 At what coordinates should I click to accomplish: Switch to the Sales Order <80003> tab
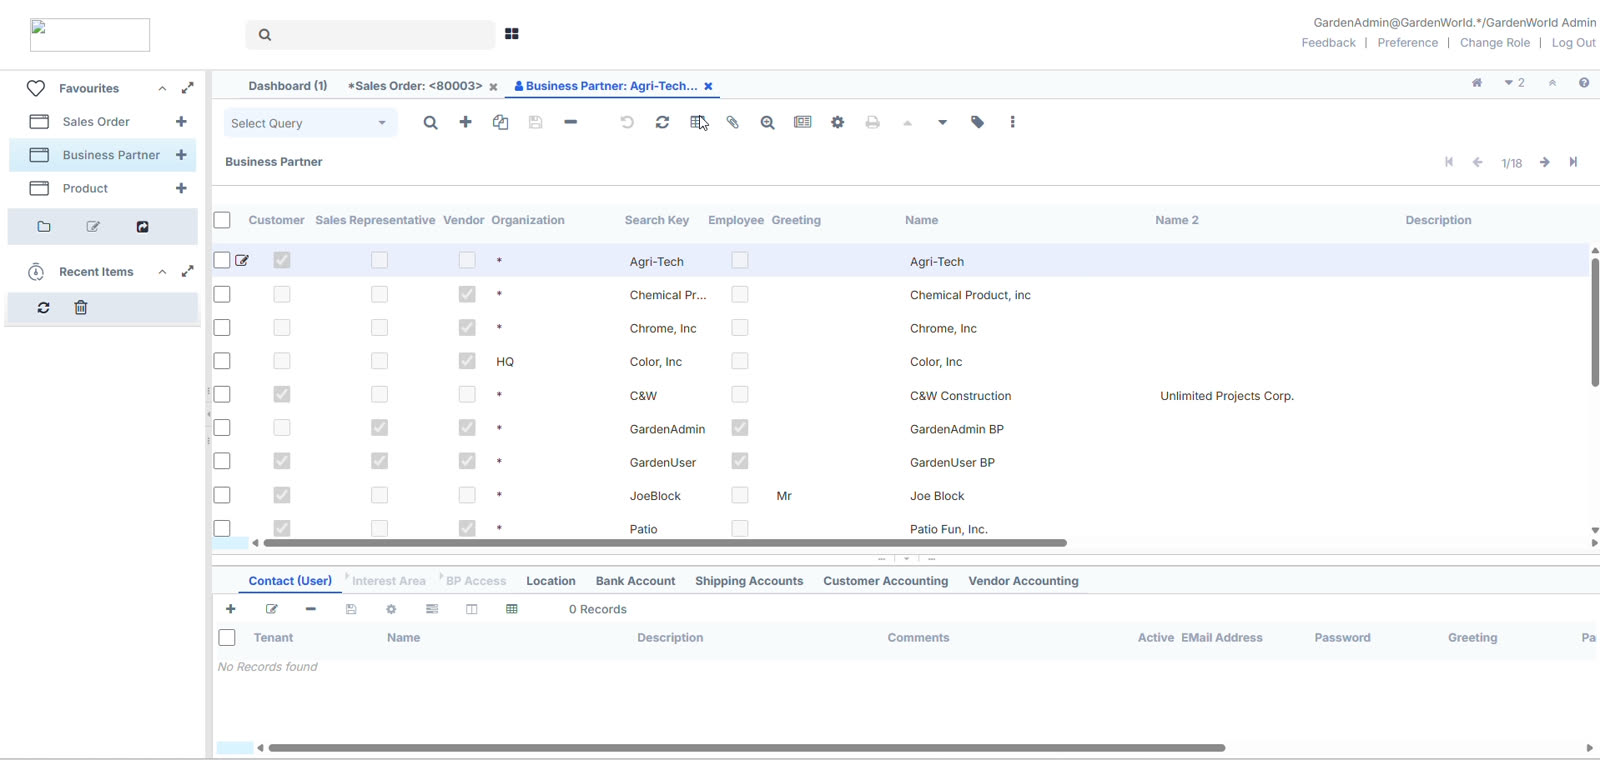click(415, 86)
